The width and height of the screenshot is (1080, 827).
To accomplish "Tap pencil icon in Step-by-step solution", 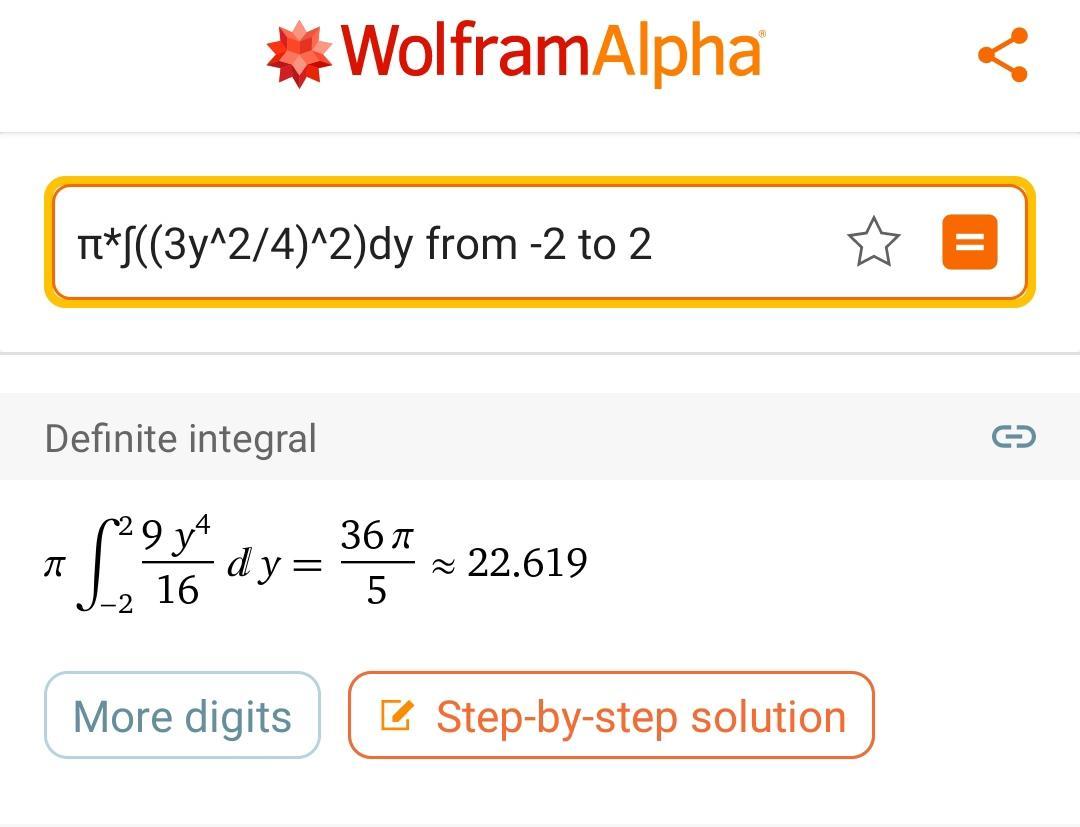I will pos(397,715).
